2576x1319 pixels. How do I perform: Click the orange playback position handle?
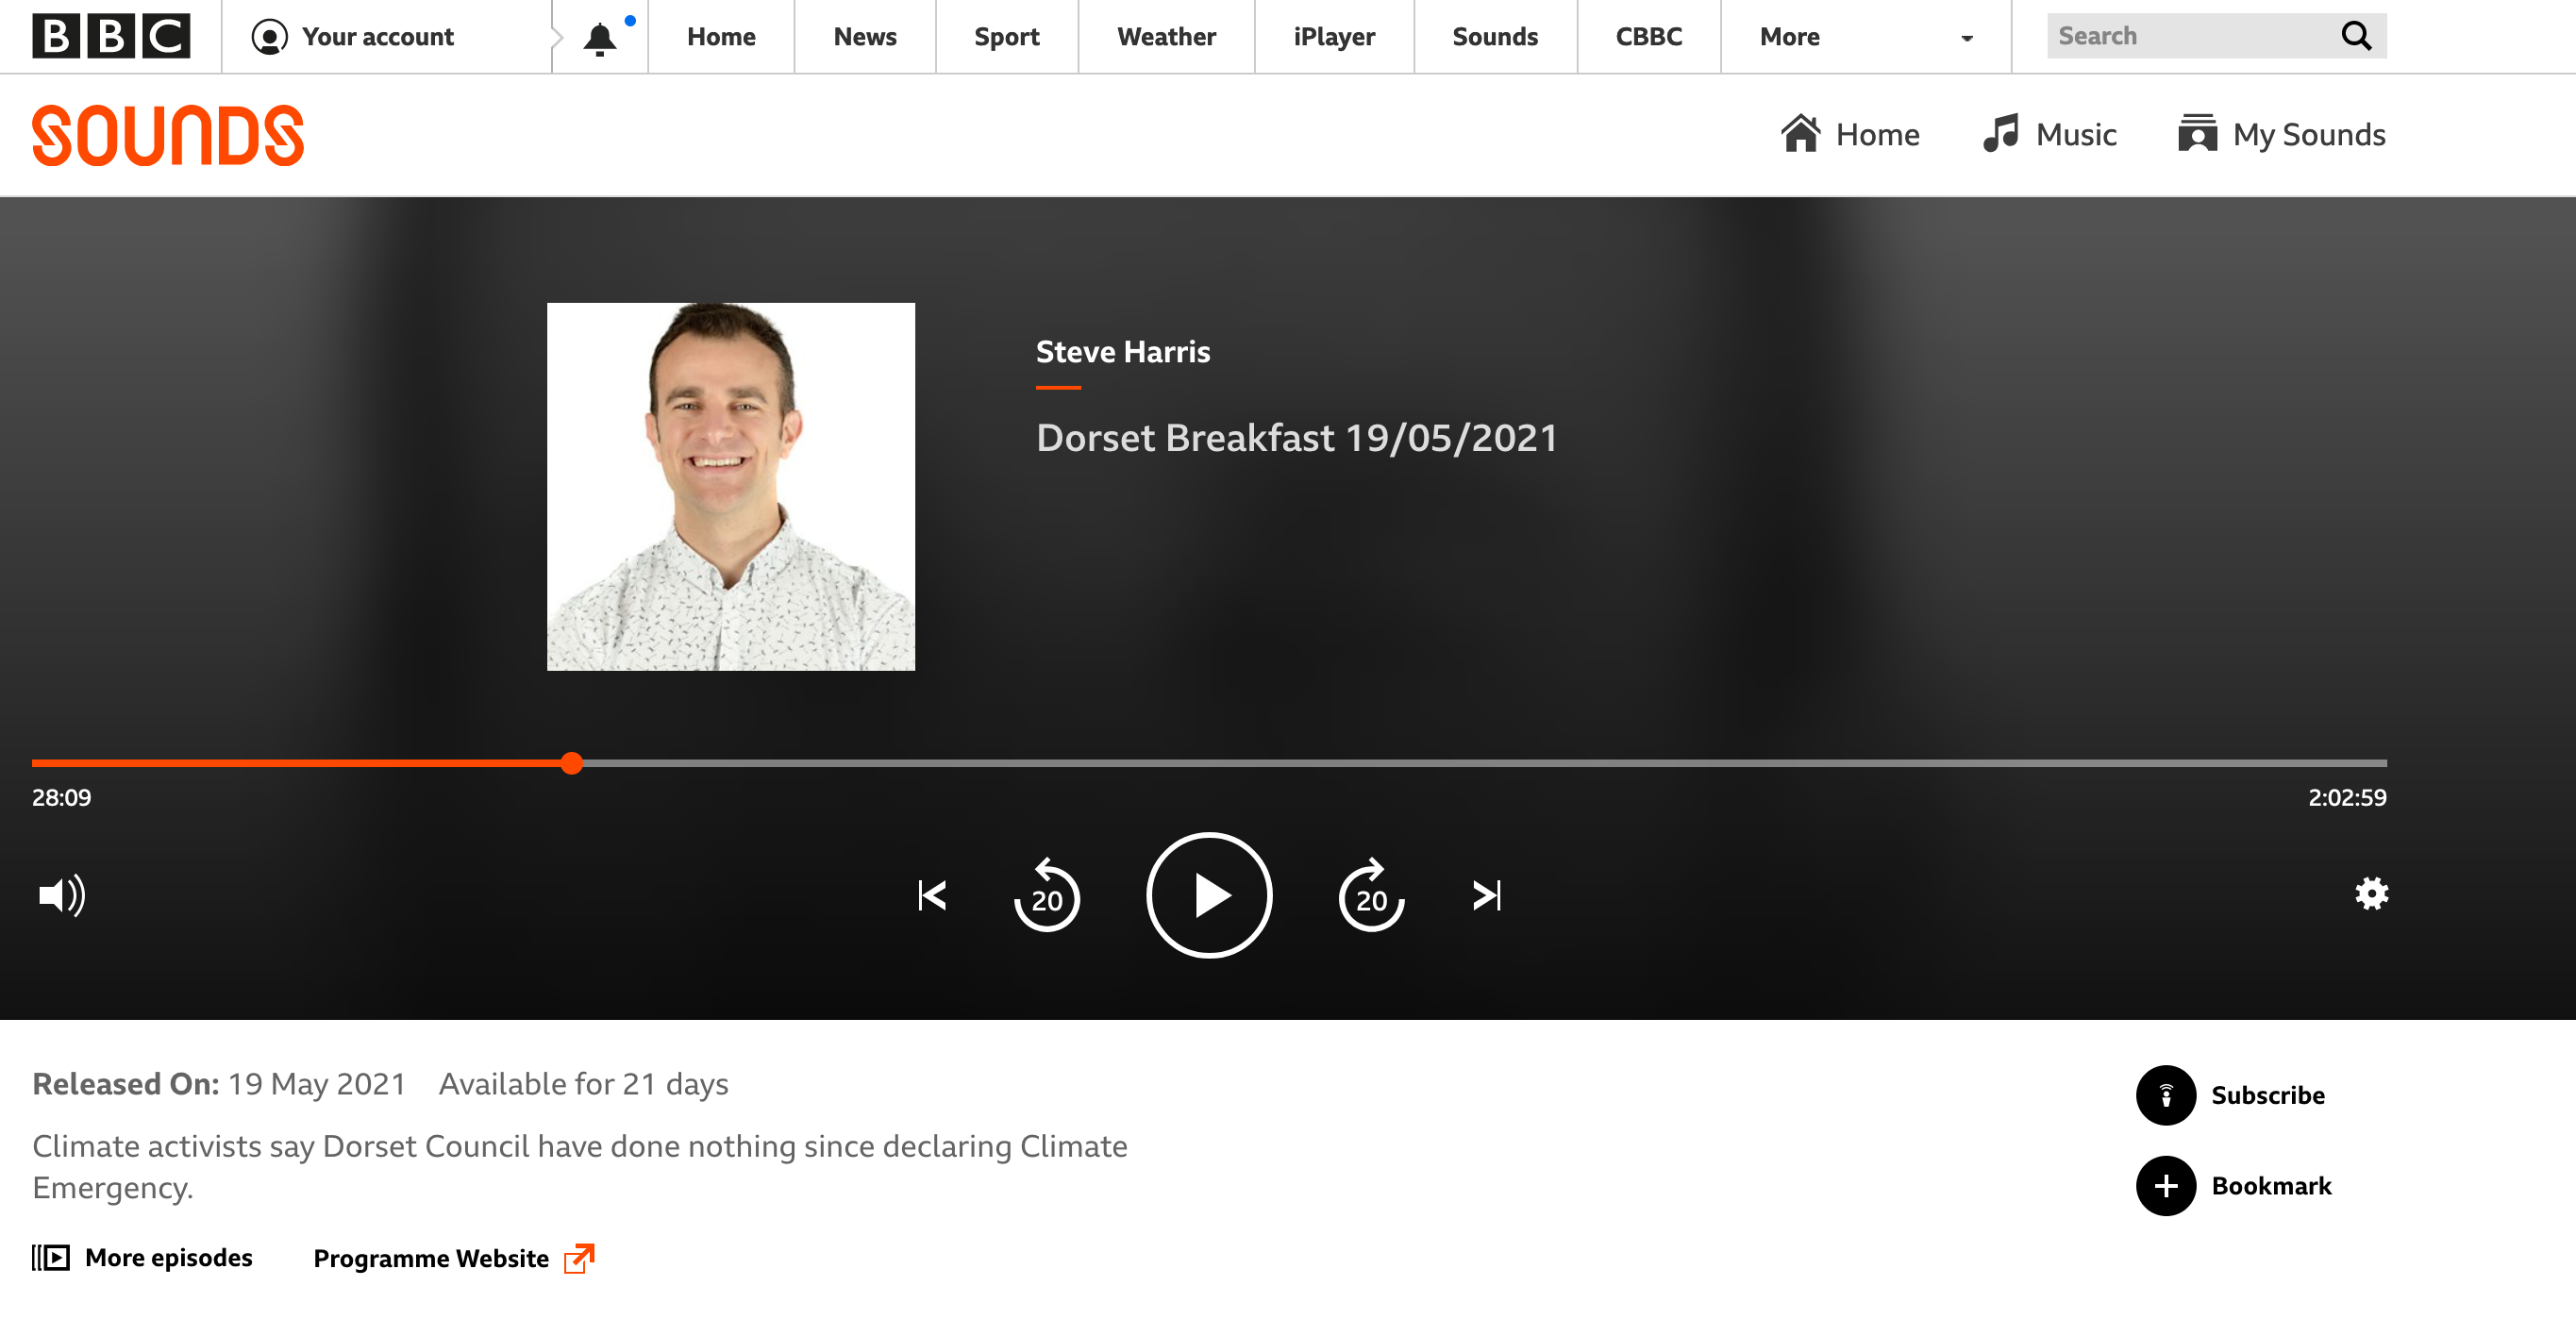tap(571, 763)
